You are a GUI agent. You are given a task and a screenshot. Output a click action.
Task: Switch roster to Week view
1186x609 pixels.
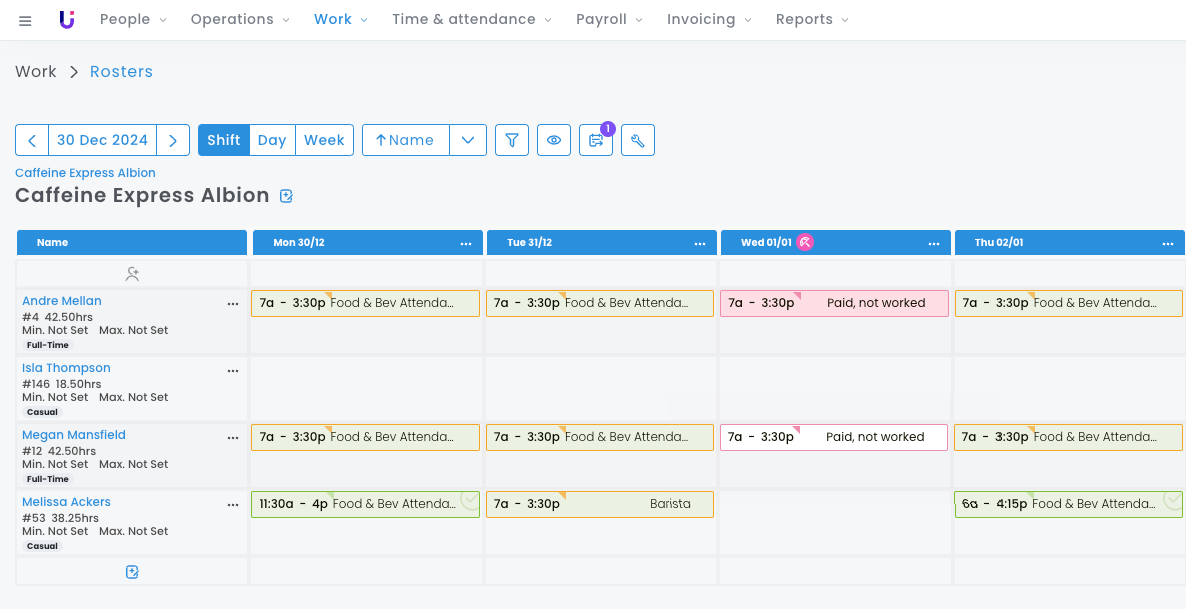(324, 140)
